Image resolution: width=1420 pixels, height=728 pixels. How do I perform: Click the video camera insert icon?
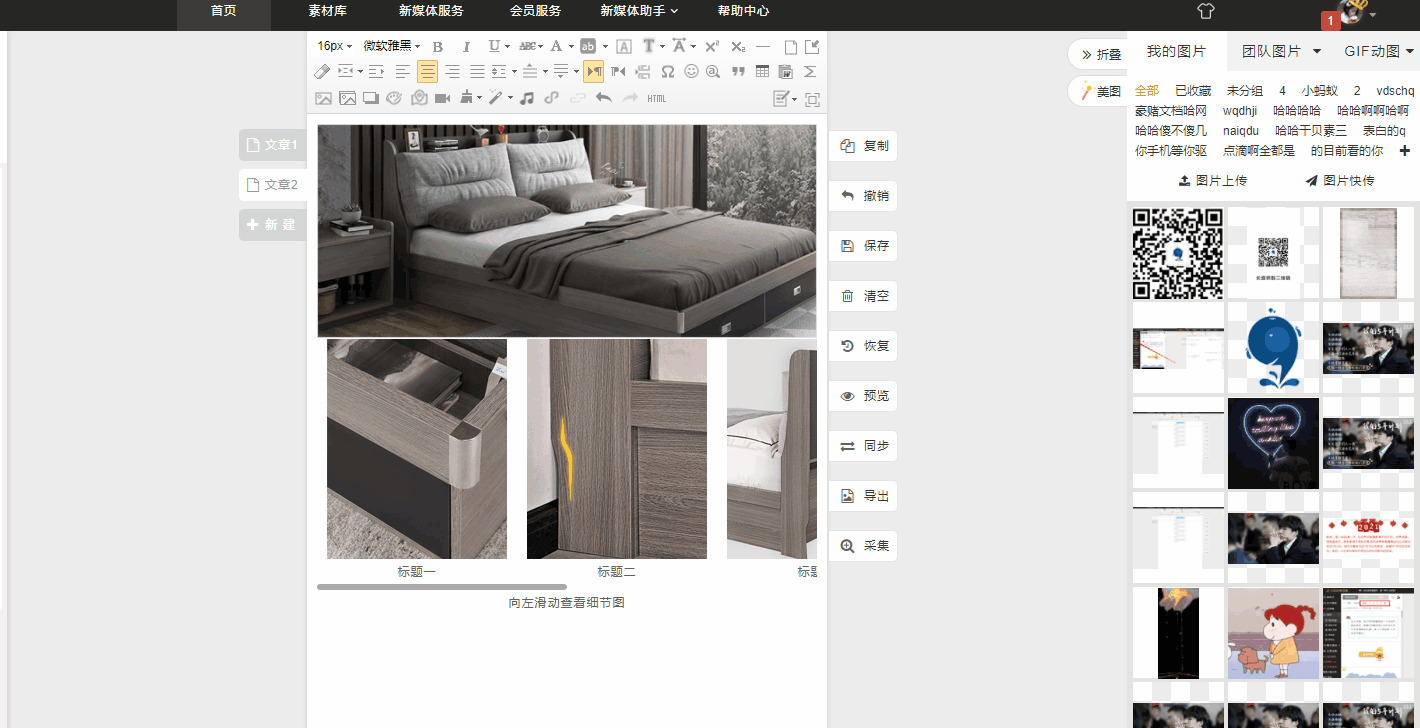point(442,98)
